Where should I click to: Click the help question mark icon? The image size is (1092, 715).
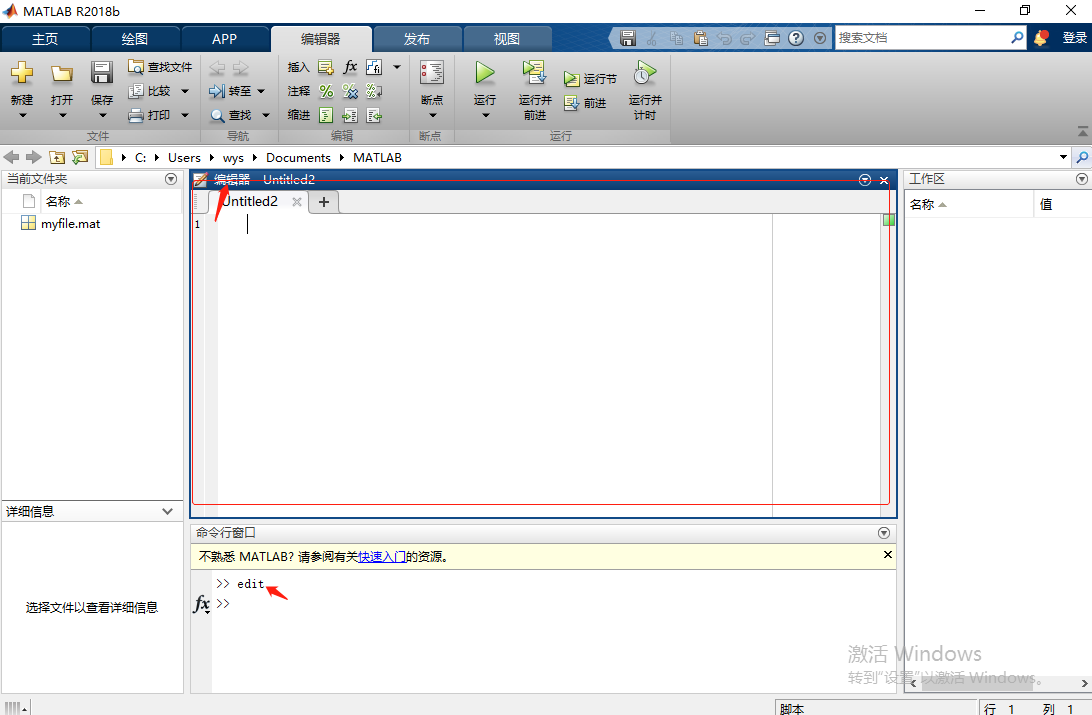point(796,38)
